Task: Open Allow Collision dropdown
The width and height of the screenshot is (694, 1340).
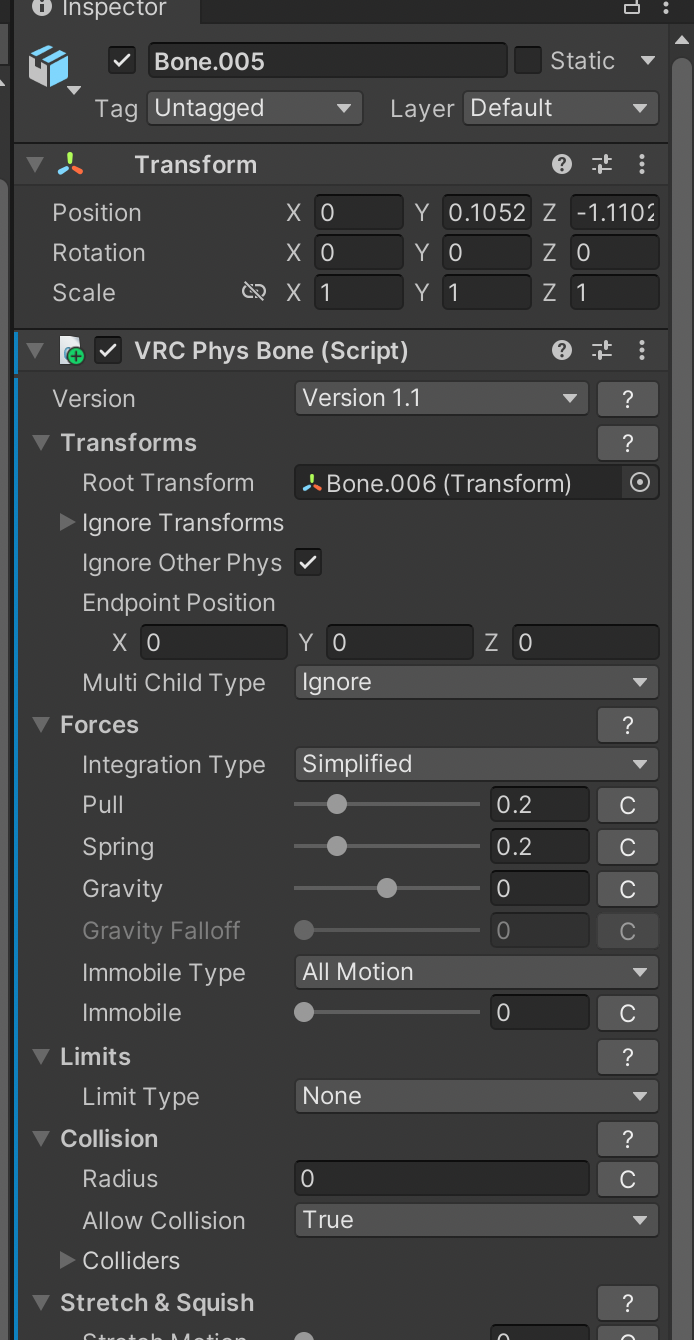Action: pyautogui.click(x=477, y=1220)
